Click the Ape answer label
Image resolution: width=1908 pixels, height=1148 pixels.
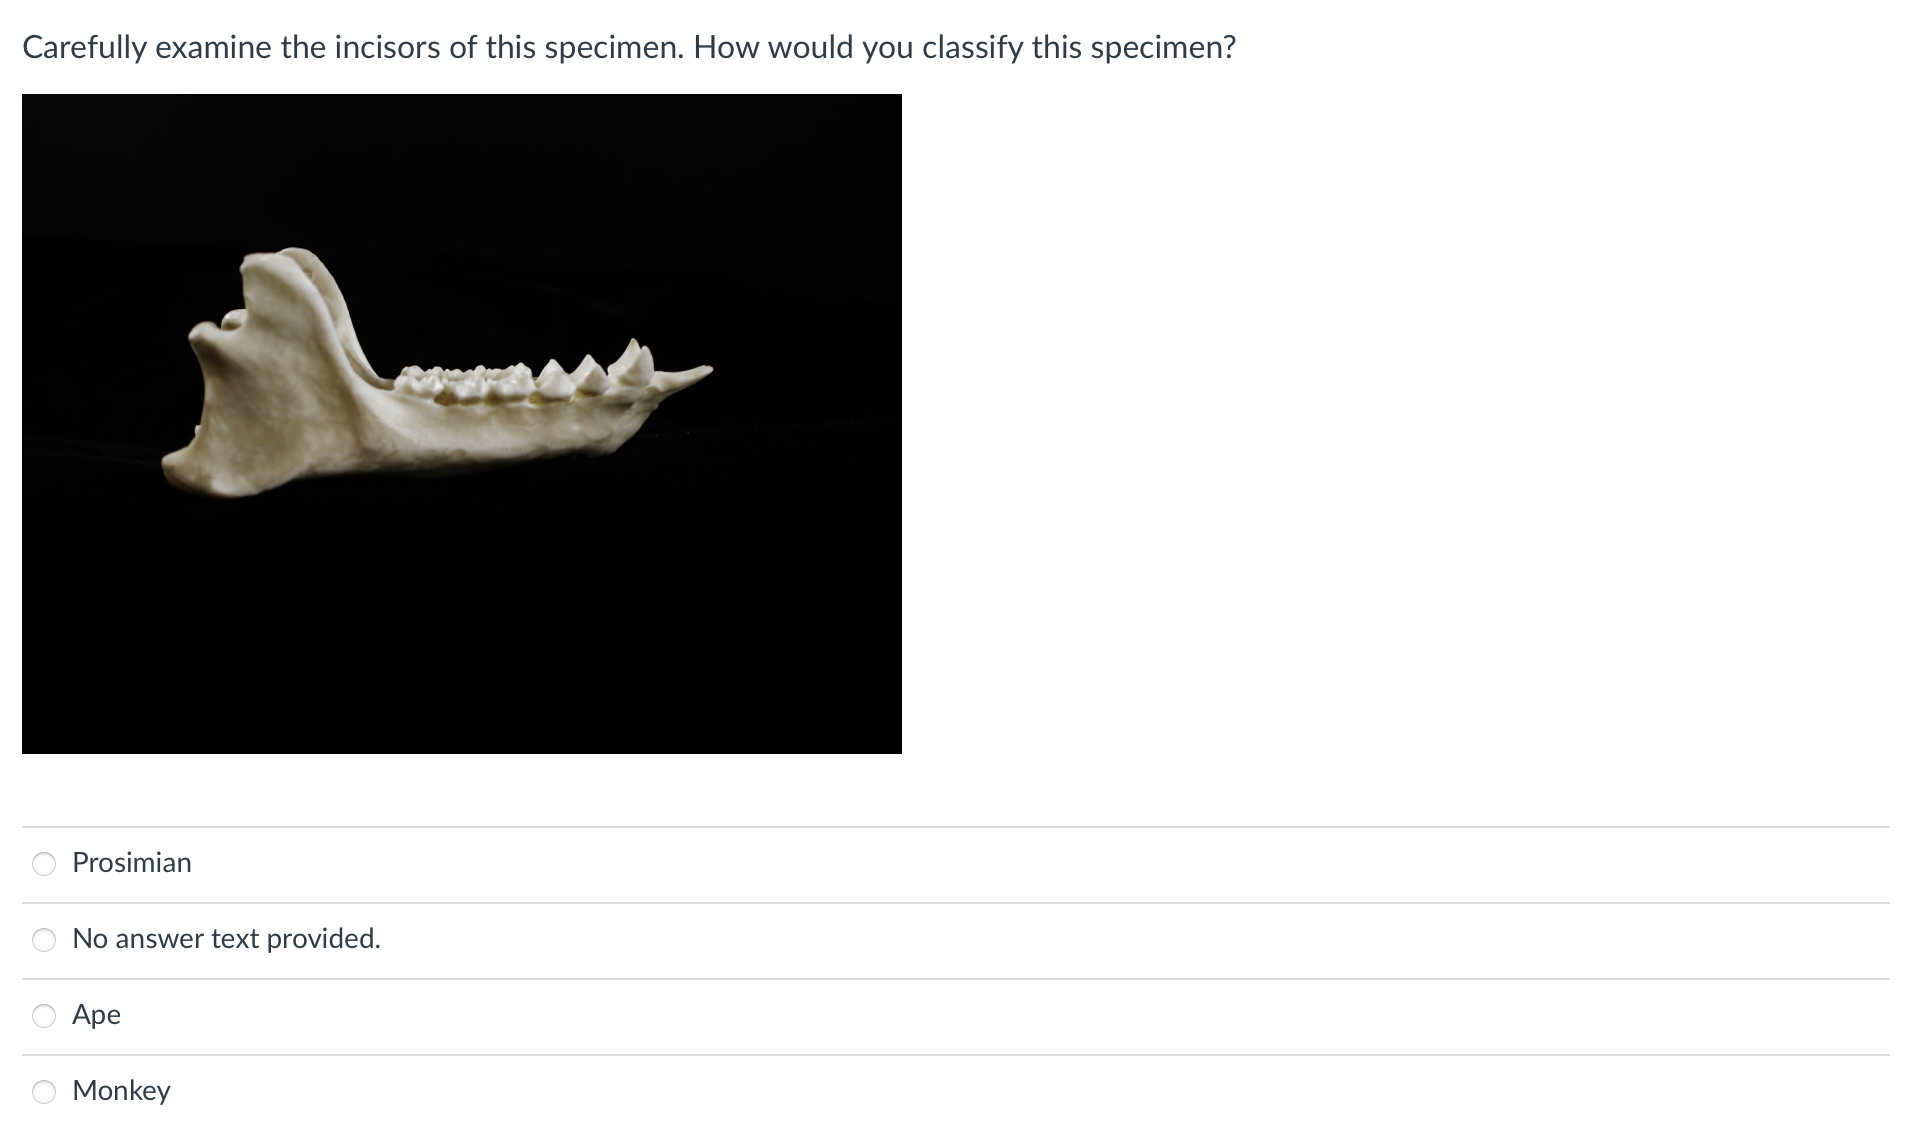click(96, 1015)
